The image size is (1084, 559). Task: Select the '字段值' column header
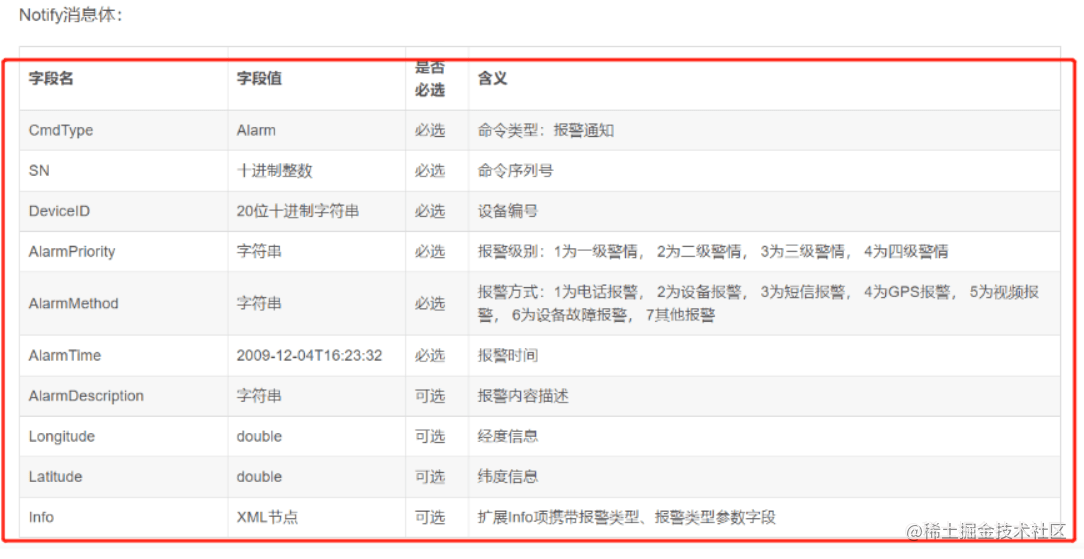259,78
